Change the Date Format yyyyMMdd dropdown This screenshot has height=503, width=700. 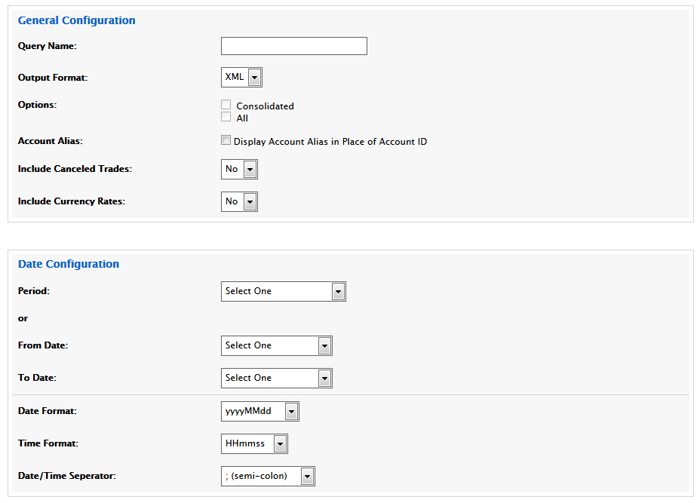point(260,411)
